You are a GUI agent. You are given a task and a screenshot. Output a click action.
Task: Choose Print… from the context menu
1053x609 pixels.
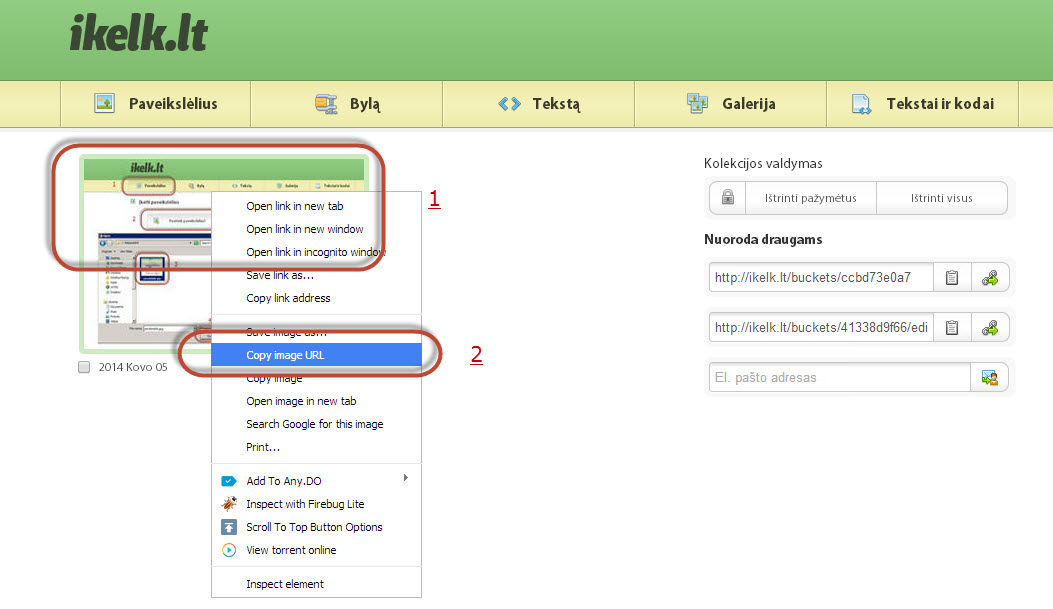tap(316, 447)
